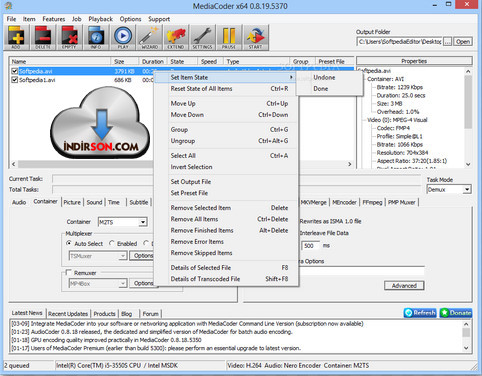
Task: Click the news panel scroll down arrow
Action: tap(466, 348)
